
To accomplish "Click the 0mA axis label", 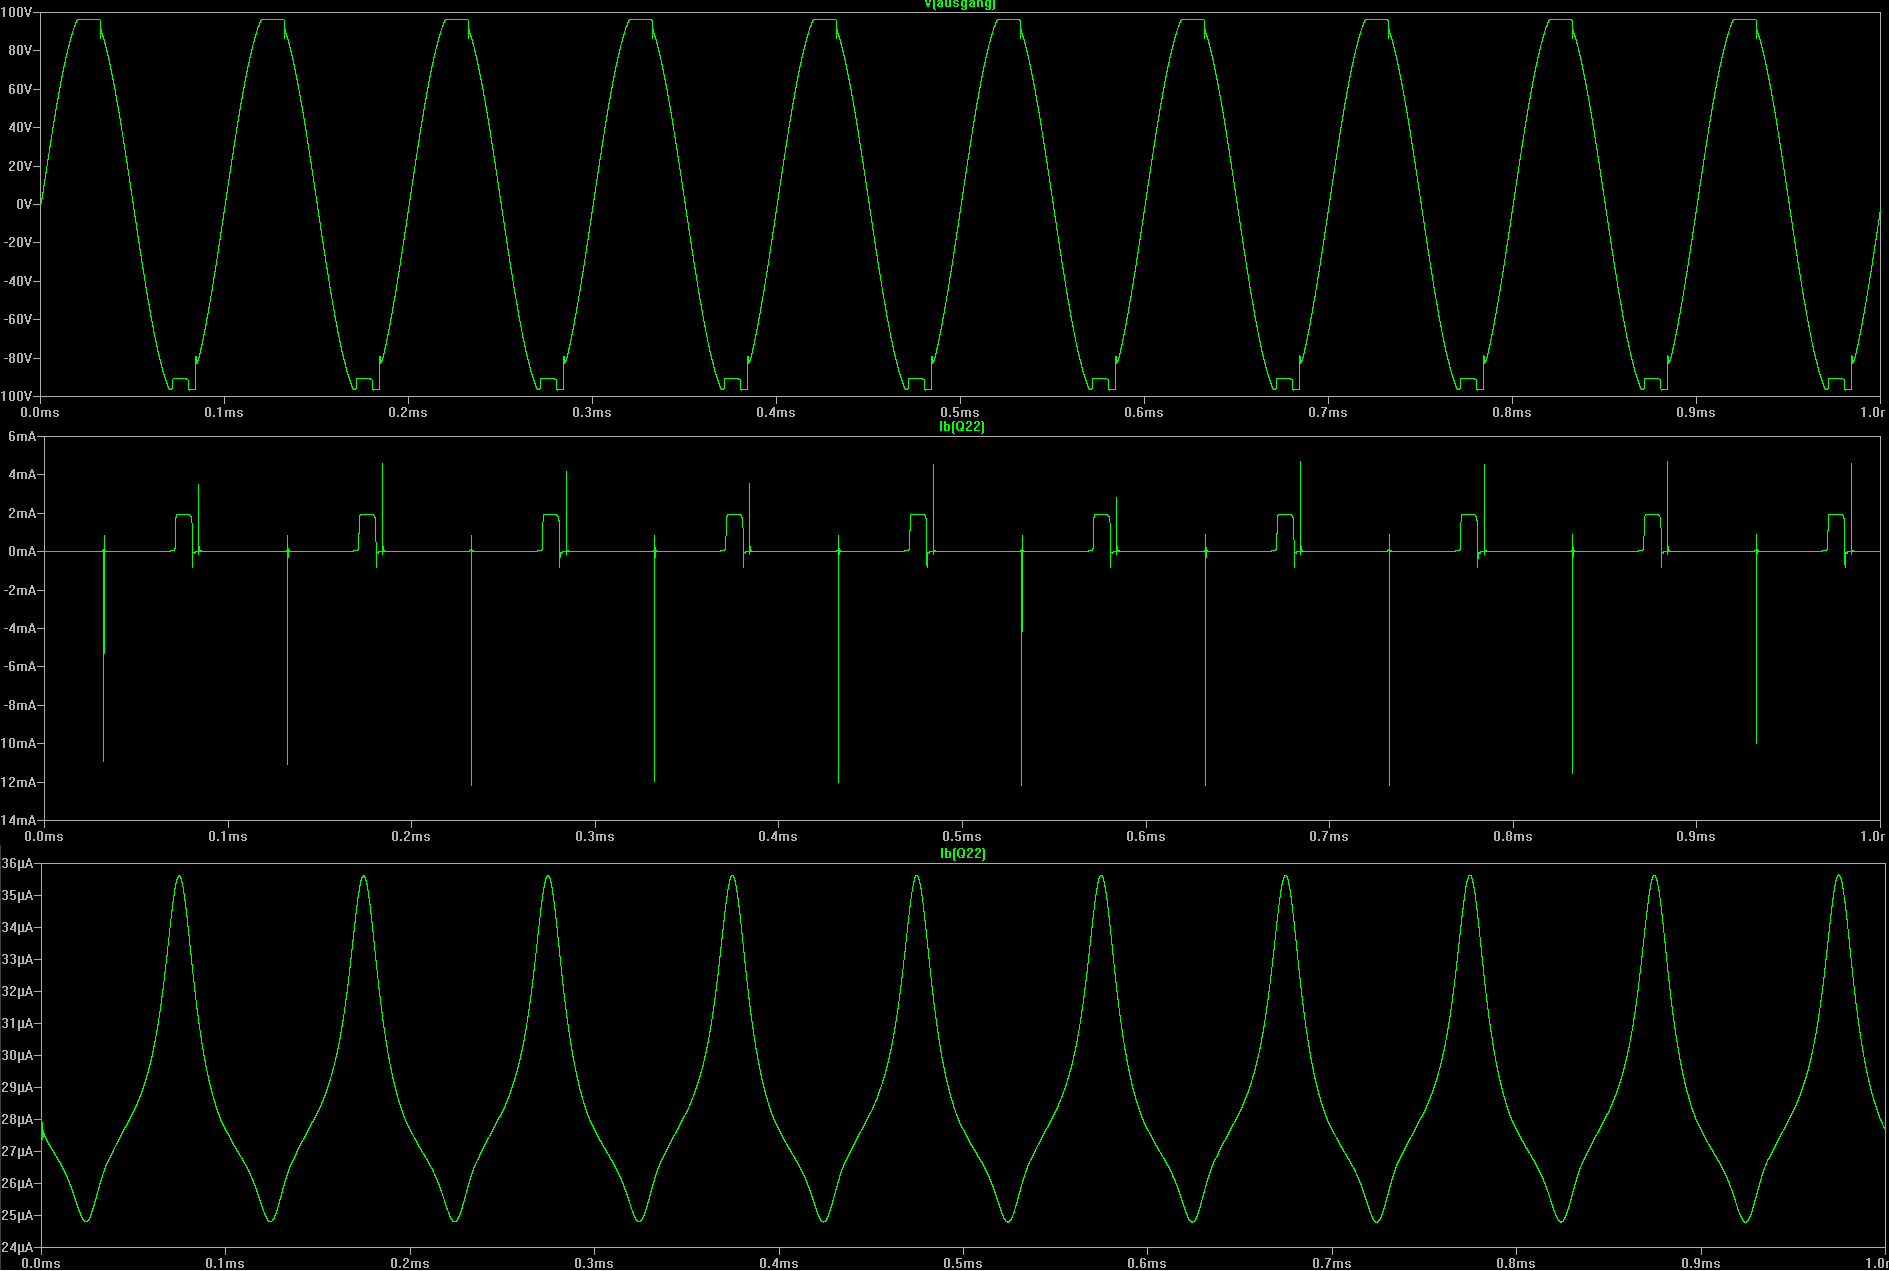I will click(x=22, y=552).
